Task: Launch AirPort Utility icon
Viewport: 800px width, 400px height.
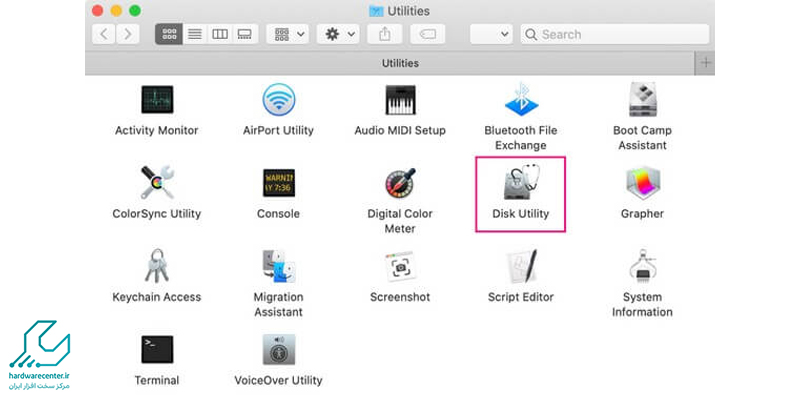Action: click(x=279, y=99)
